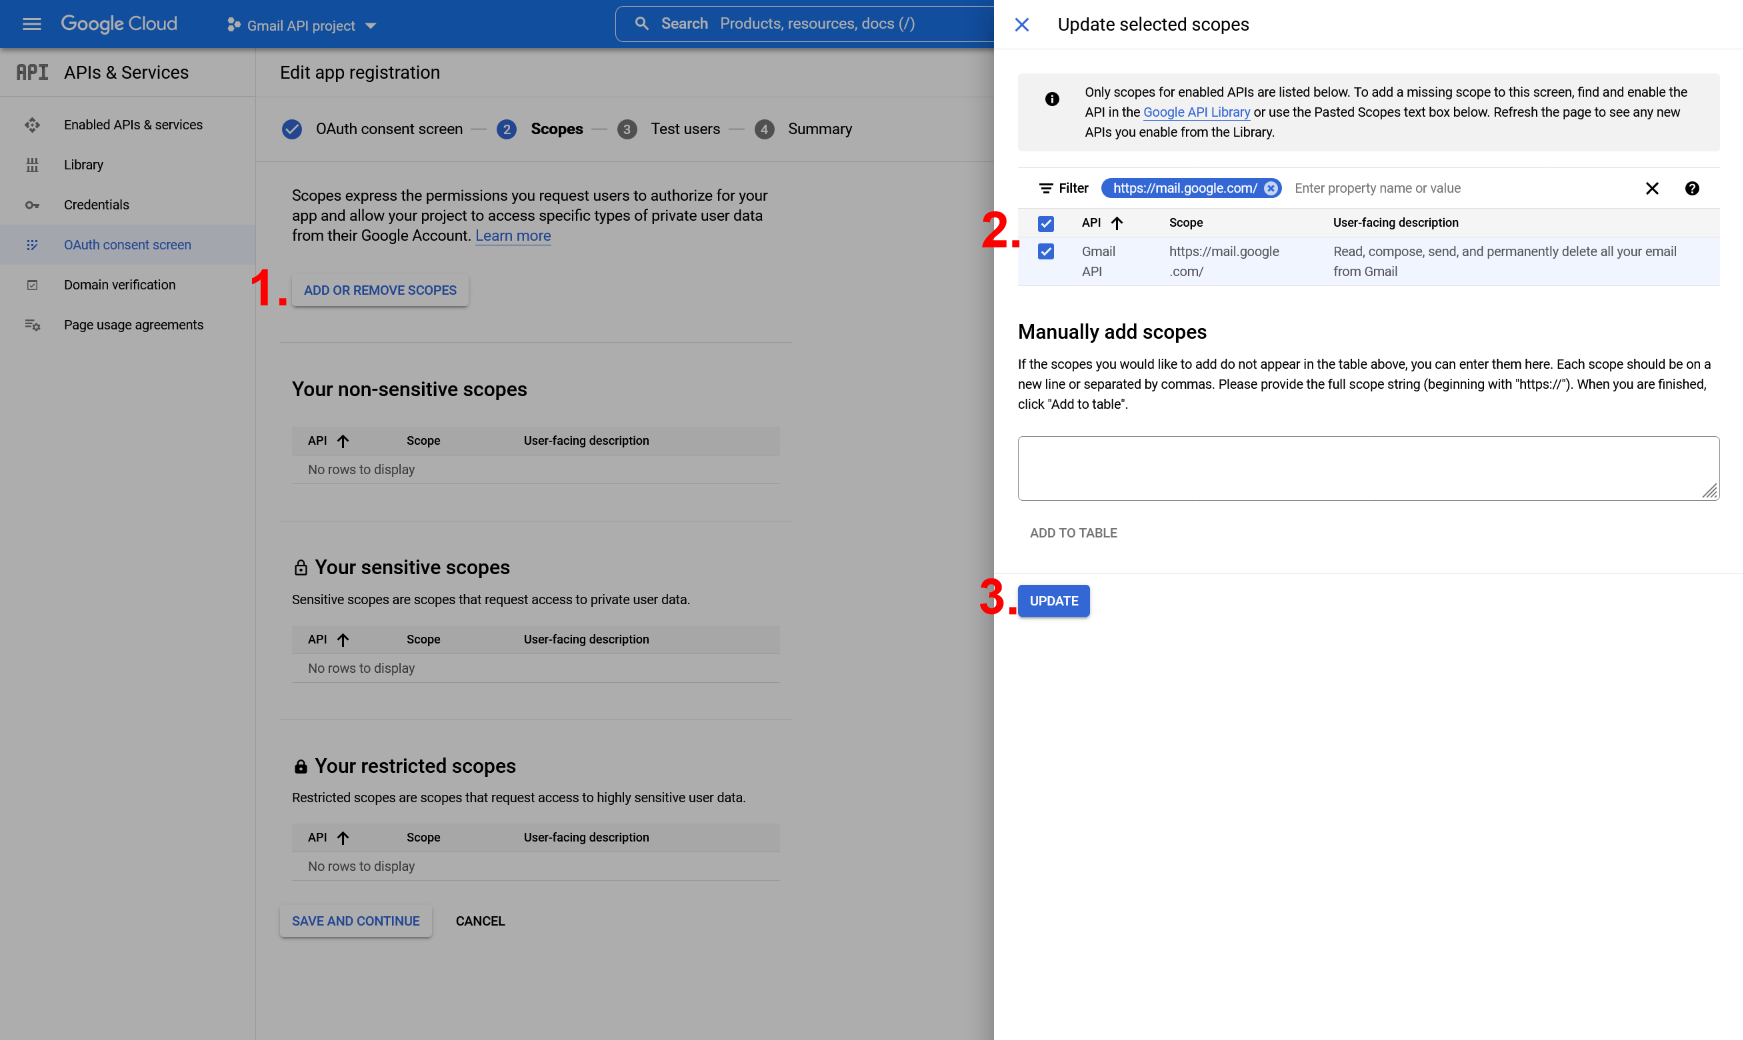Remove the https://mail.google.com/ filter chip
This screenshot has height=1040, width=1743.
tap(1270, 189)
